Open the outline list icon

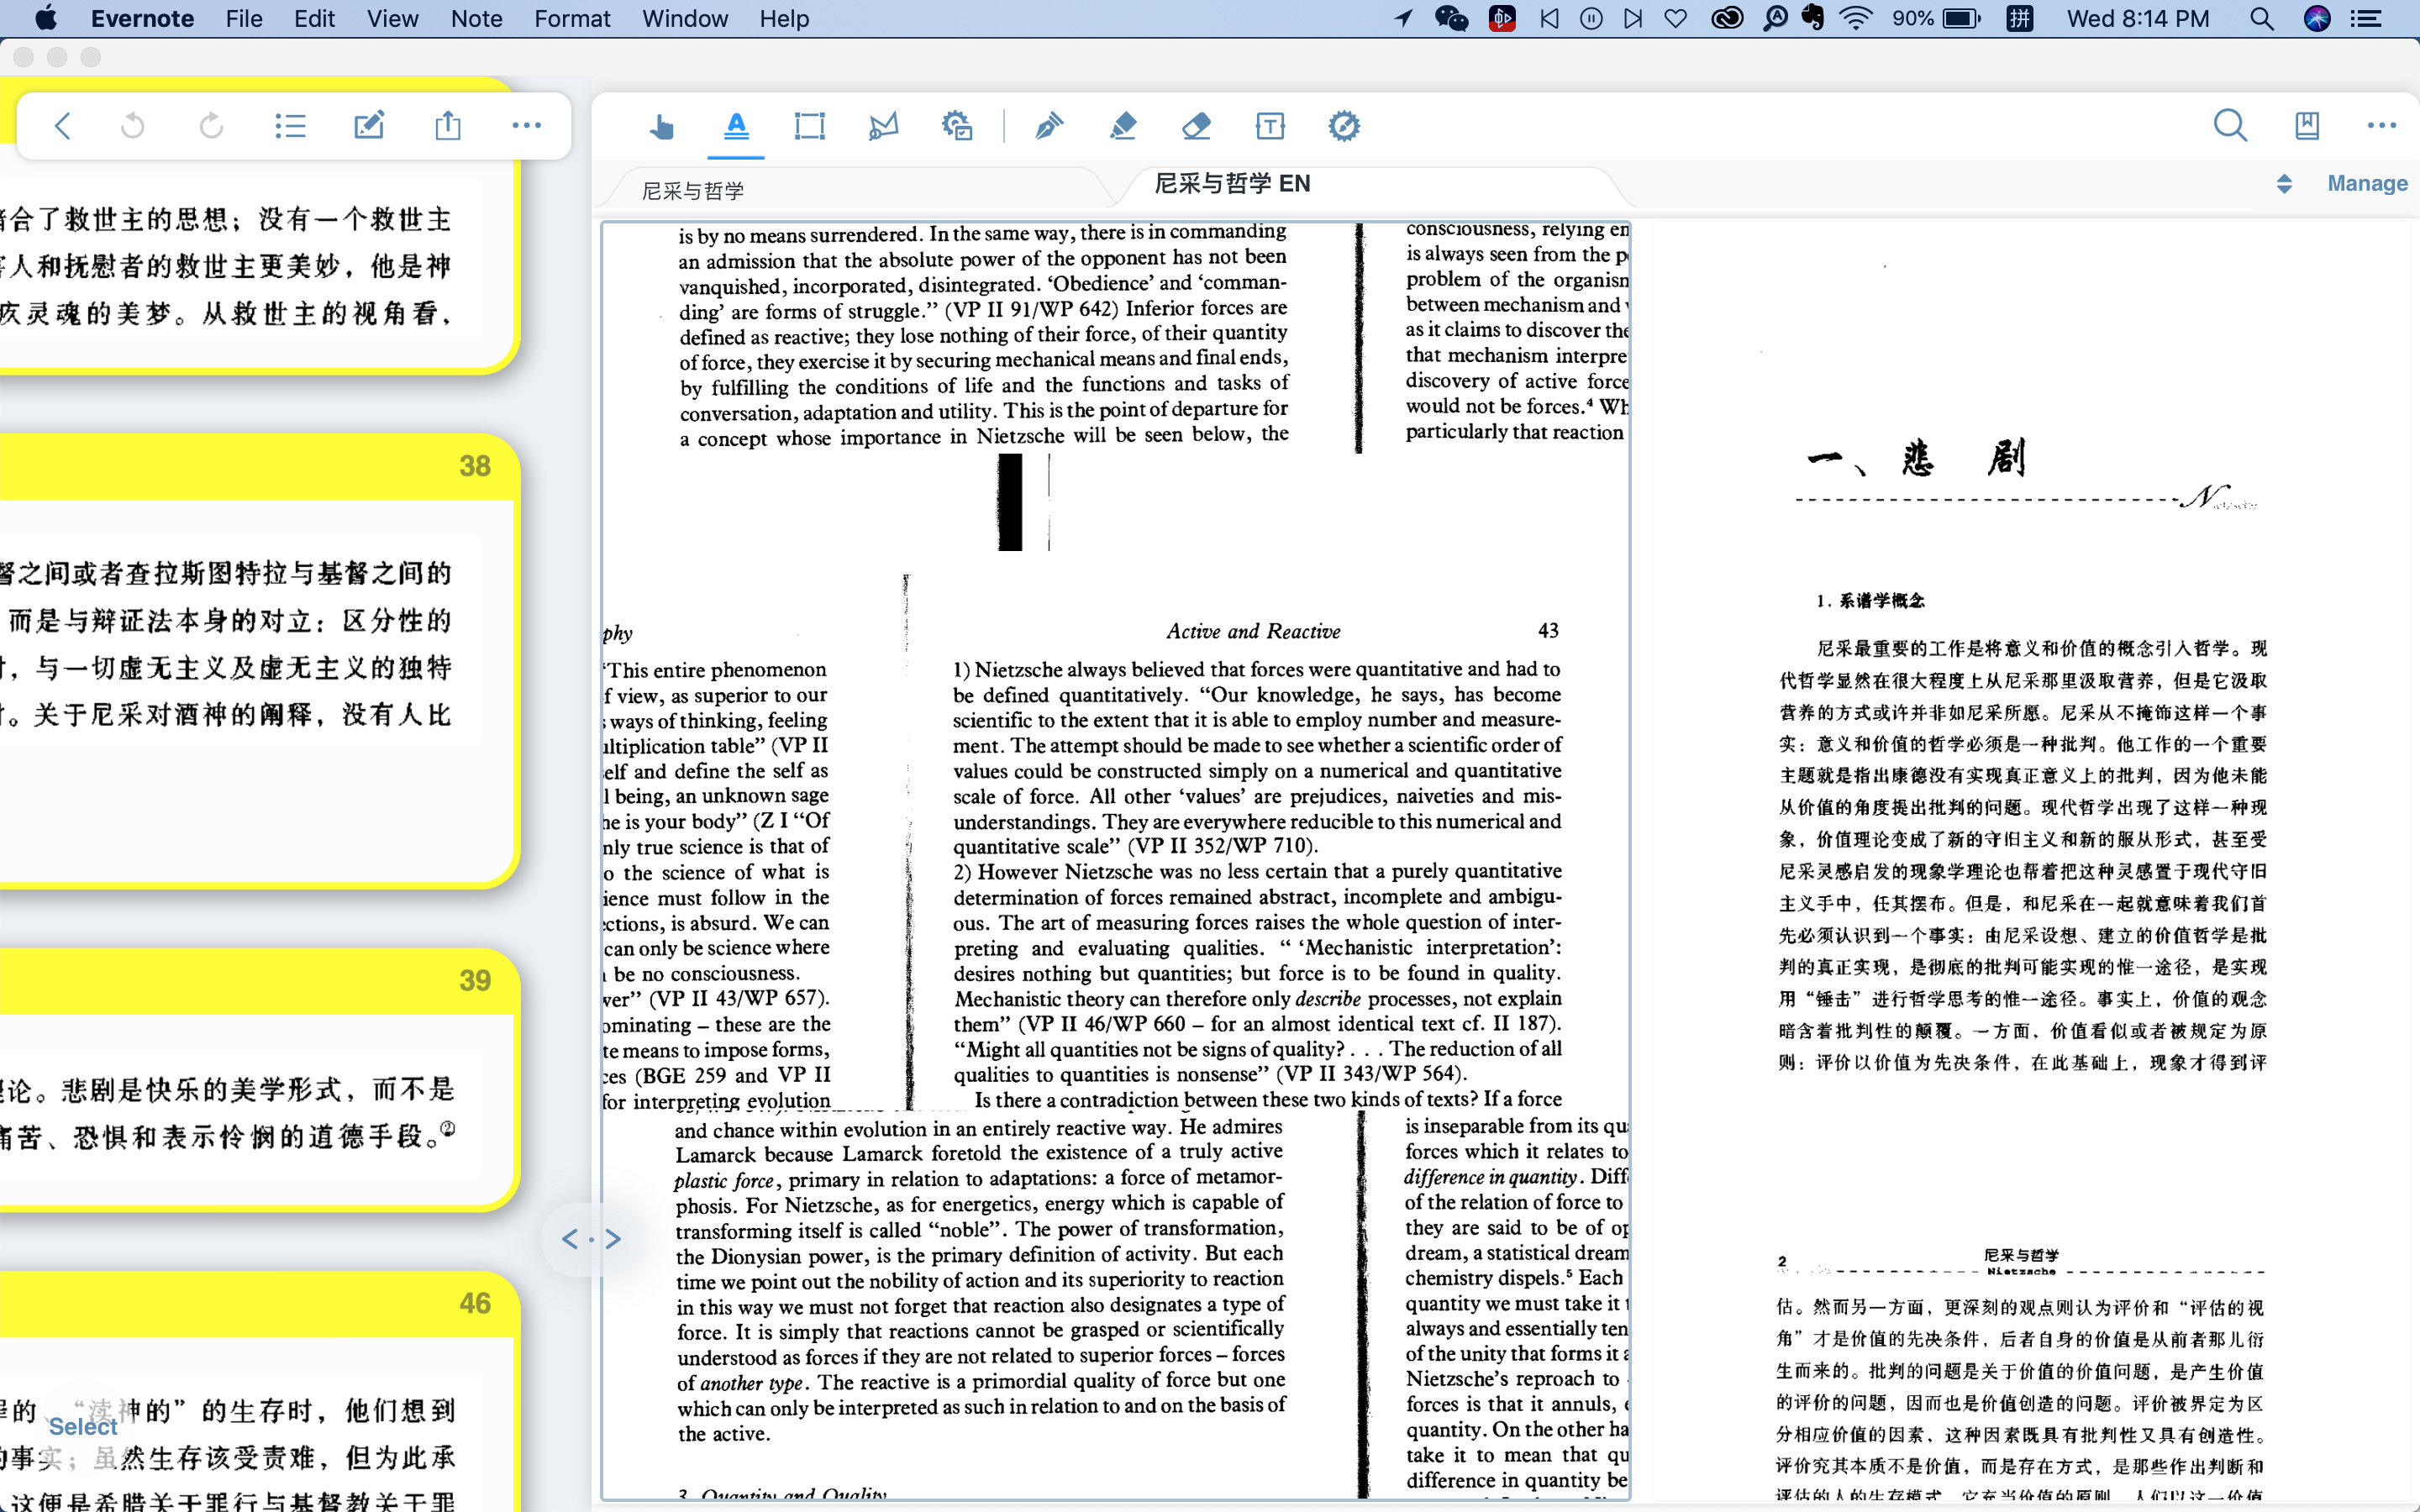coord(290,126)
